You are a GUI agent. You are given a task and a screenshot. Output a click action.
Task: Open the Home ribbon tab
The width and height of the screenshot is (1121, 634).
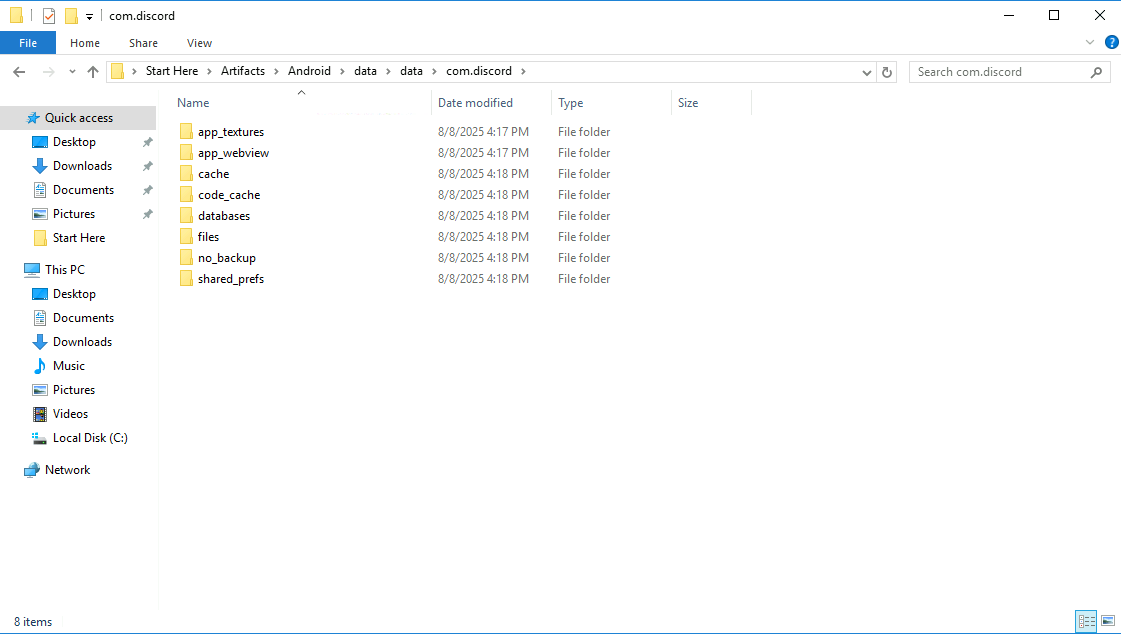(85, 43)
